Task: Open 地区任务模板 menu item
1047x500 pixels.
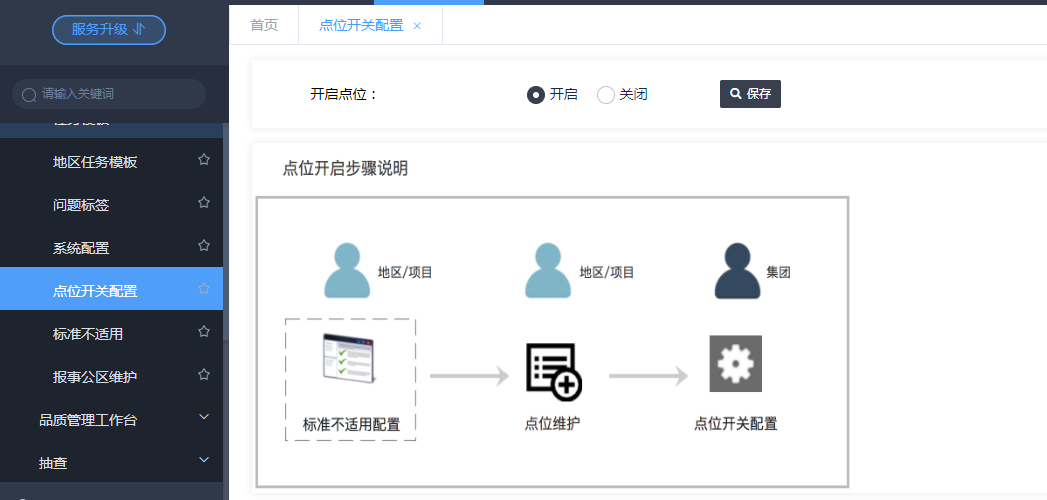Action: [95, 162]
